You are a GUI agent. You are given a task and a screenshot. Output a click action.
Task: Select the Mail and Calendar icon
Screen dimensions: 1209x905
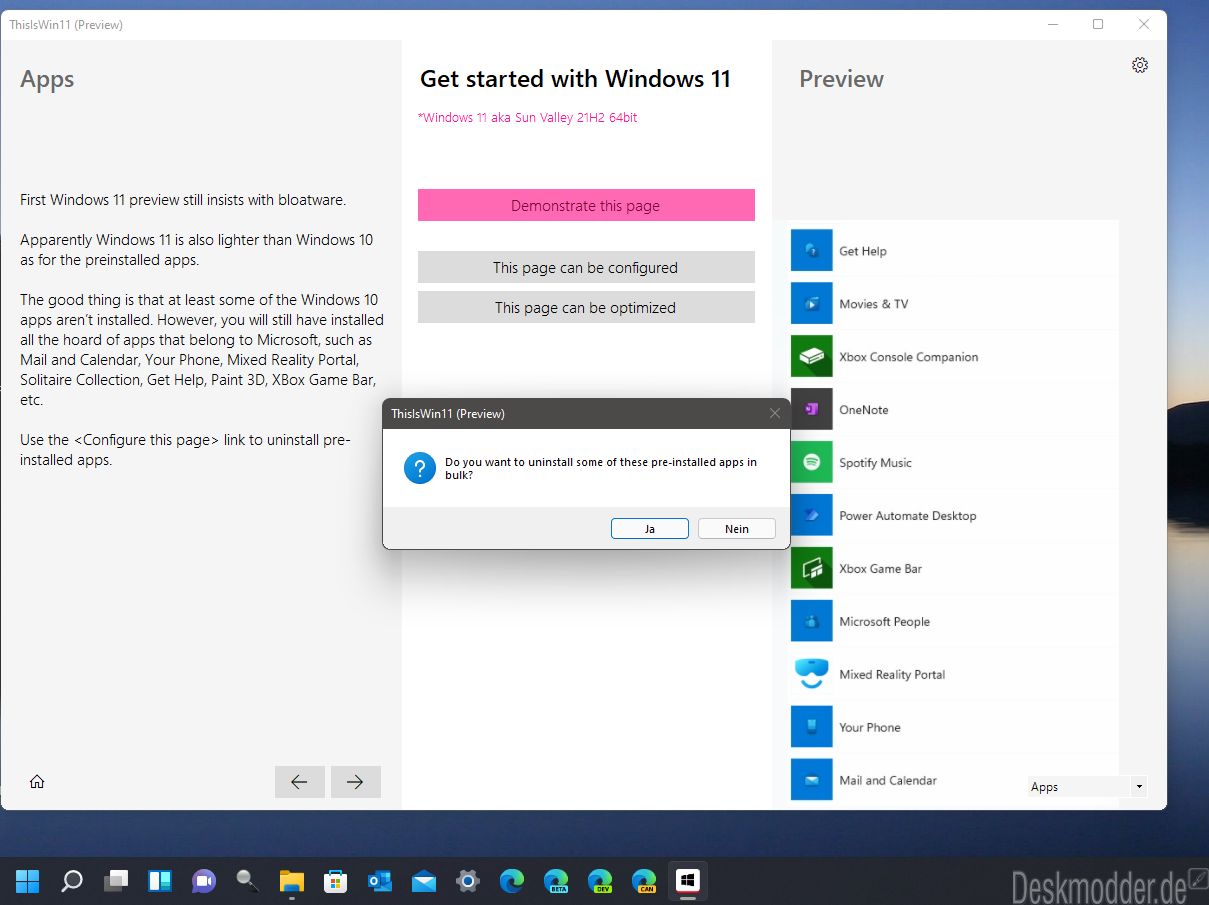pos(812,780)
